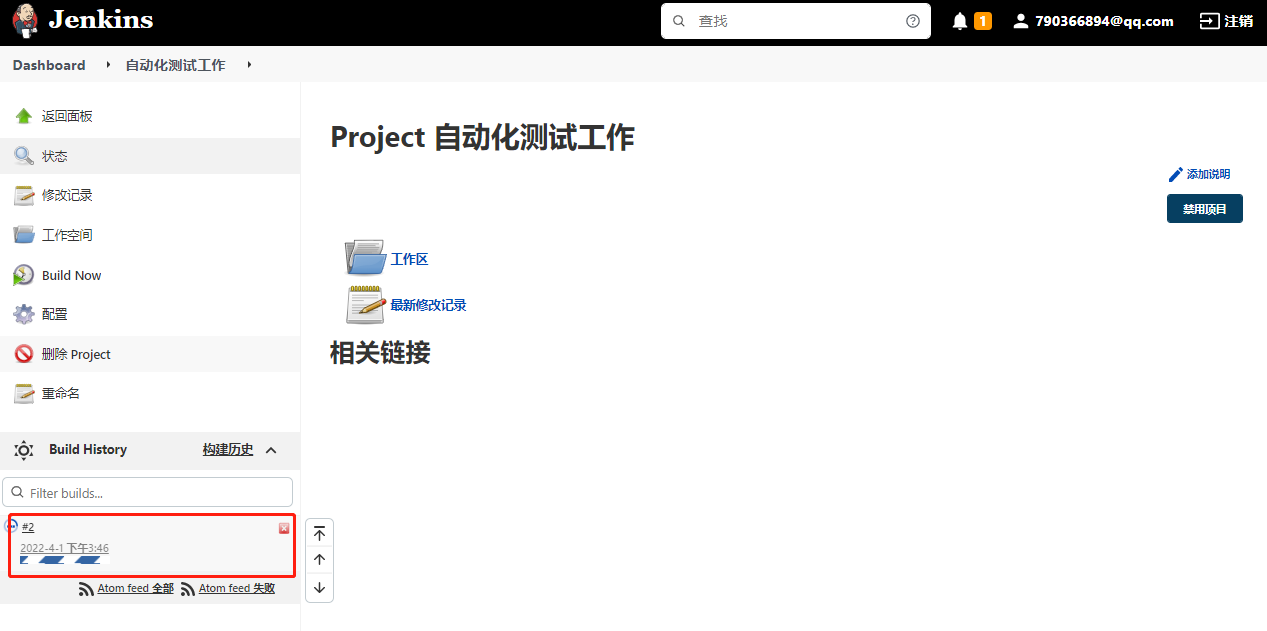Screen dimensions: 1267x631
Task: Click the Build Now clock icon
Action: pyautogui.click(x=24, y=275)
